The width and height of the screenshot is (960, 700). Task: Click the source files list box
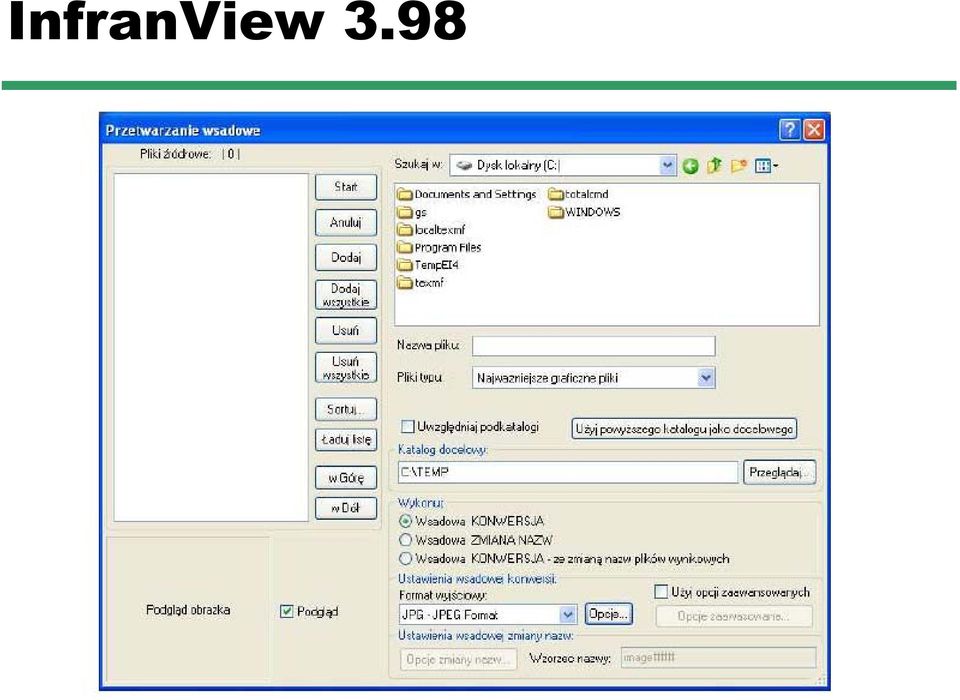(x=211, y=348)
